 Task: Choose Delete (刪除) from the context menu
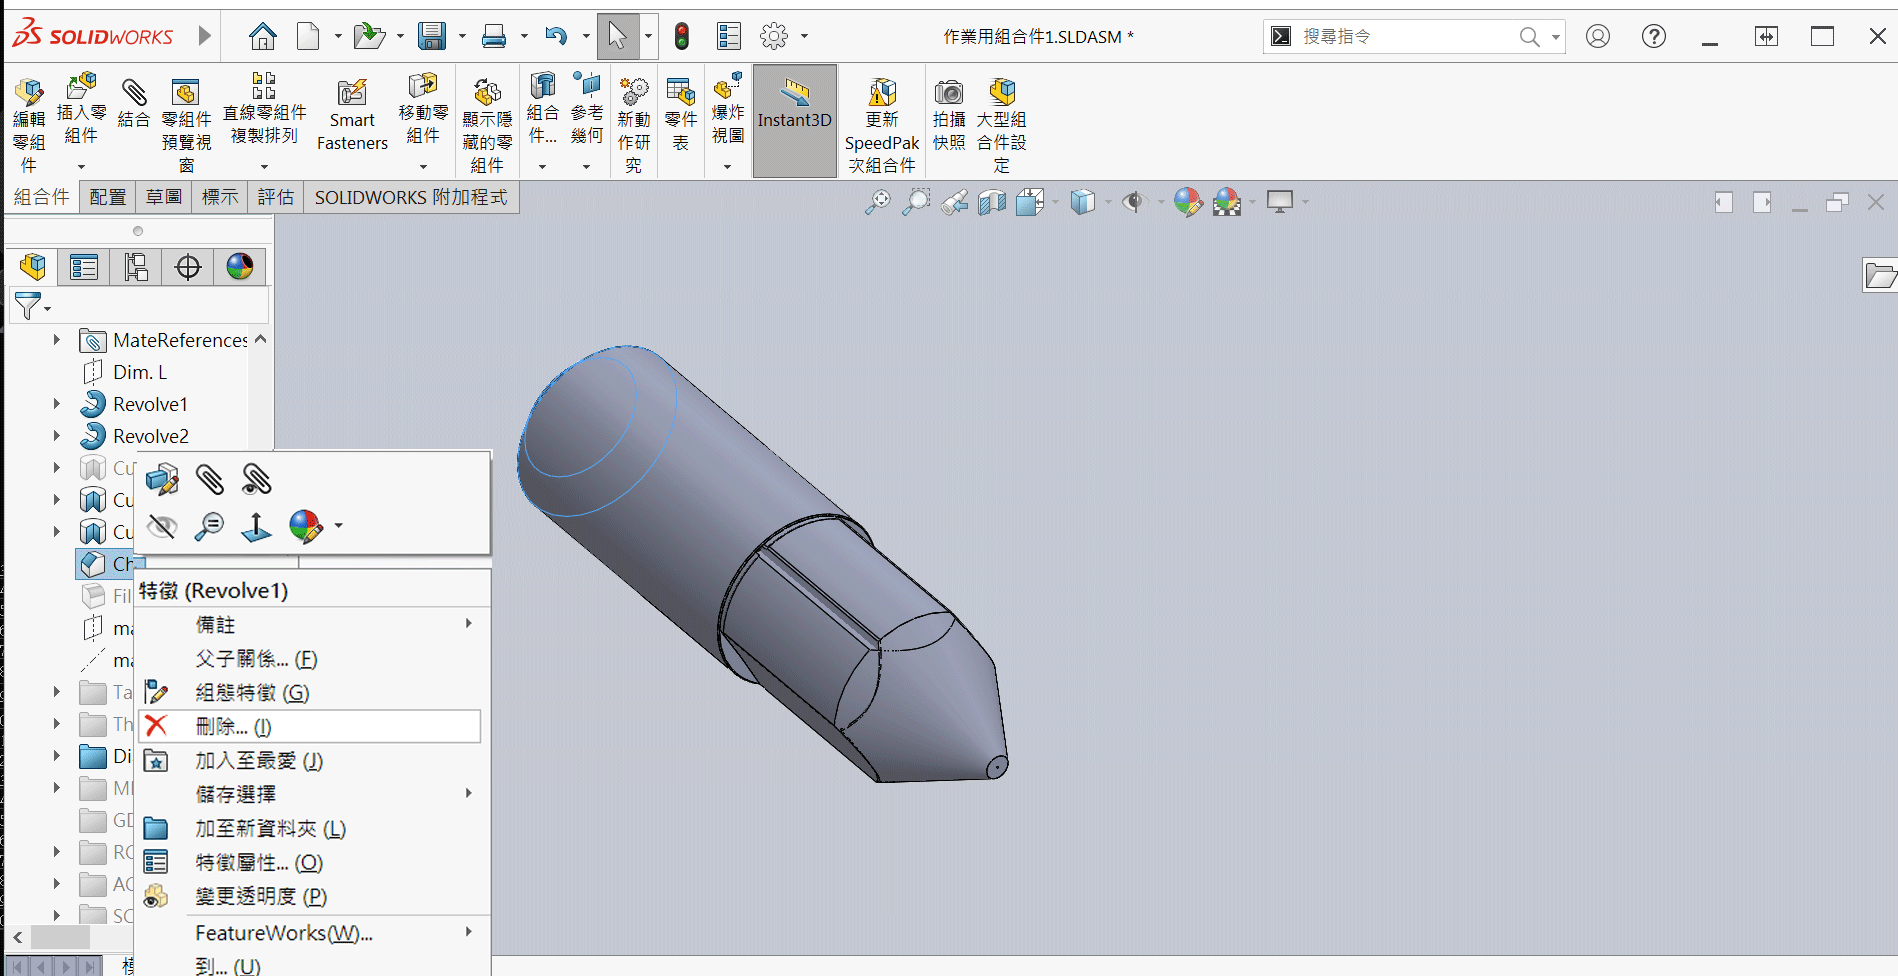(234, 727)
